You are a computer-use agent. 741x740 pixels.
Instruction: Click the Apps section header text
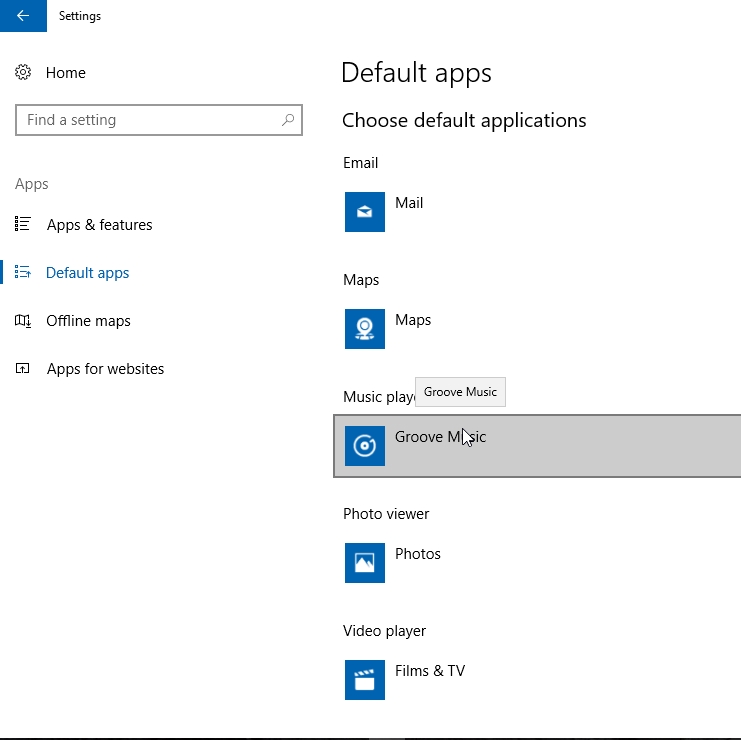[x=32, y=184]
